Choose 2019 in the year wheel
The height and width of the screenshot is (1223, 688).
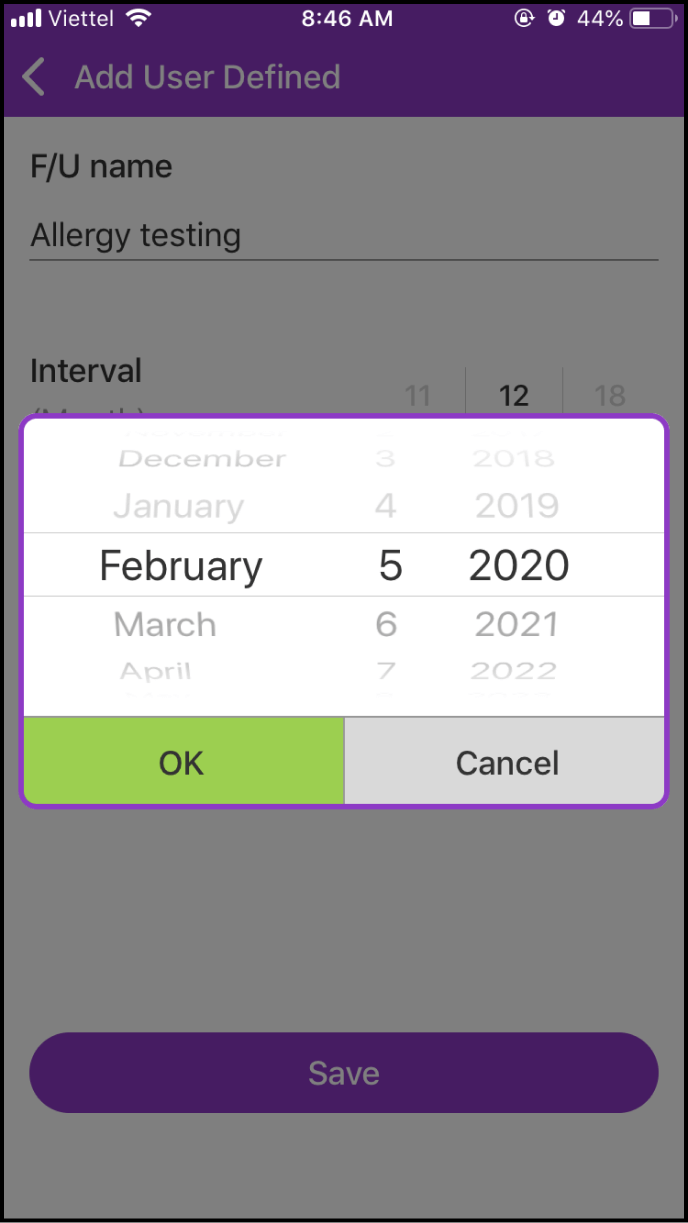[516, 506]
